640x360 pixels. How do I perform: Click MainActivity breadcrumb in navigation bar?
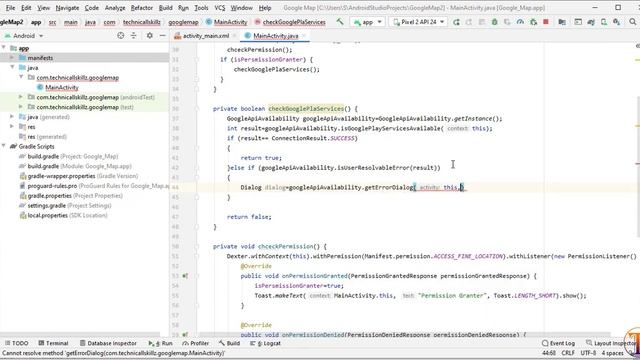pyautogui.click(x=227, y=22)
